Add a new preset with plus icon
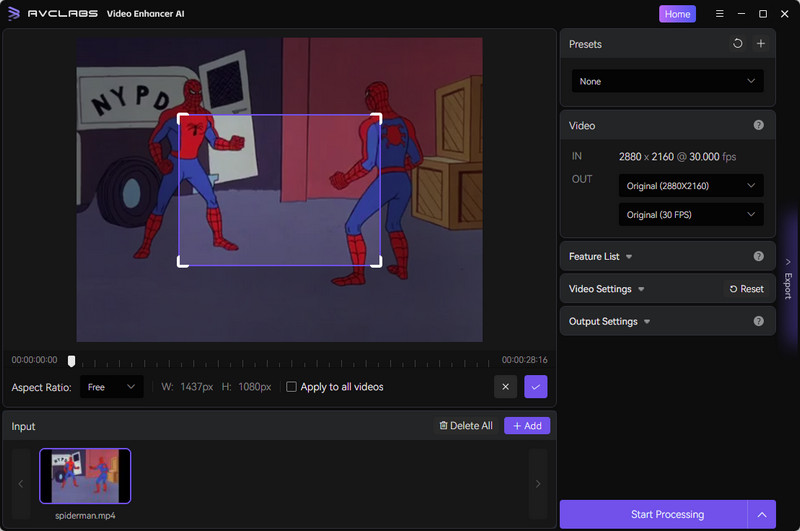Image resolution: width=800 pixels, height=531 pixels. click(x=760, y=44)
